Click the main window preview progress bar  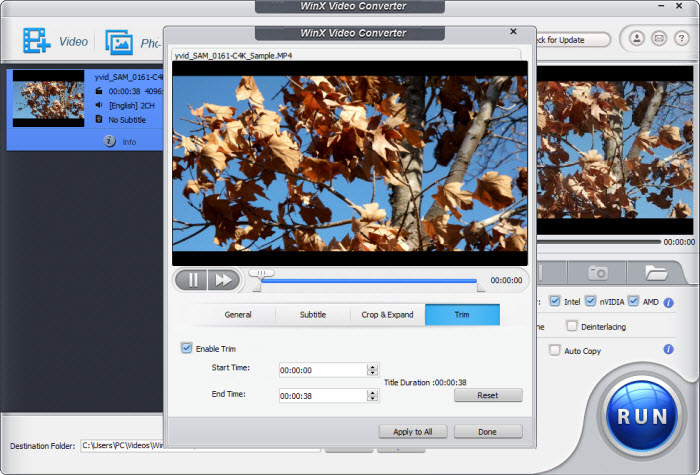(598, 242)
